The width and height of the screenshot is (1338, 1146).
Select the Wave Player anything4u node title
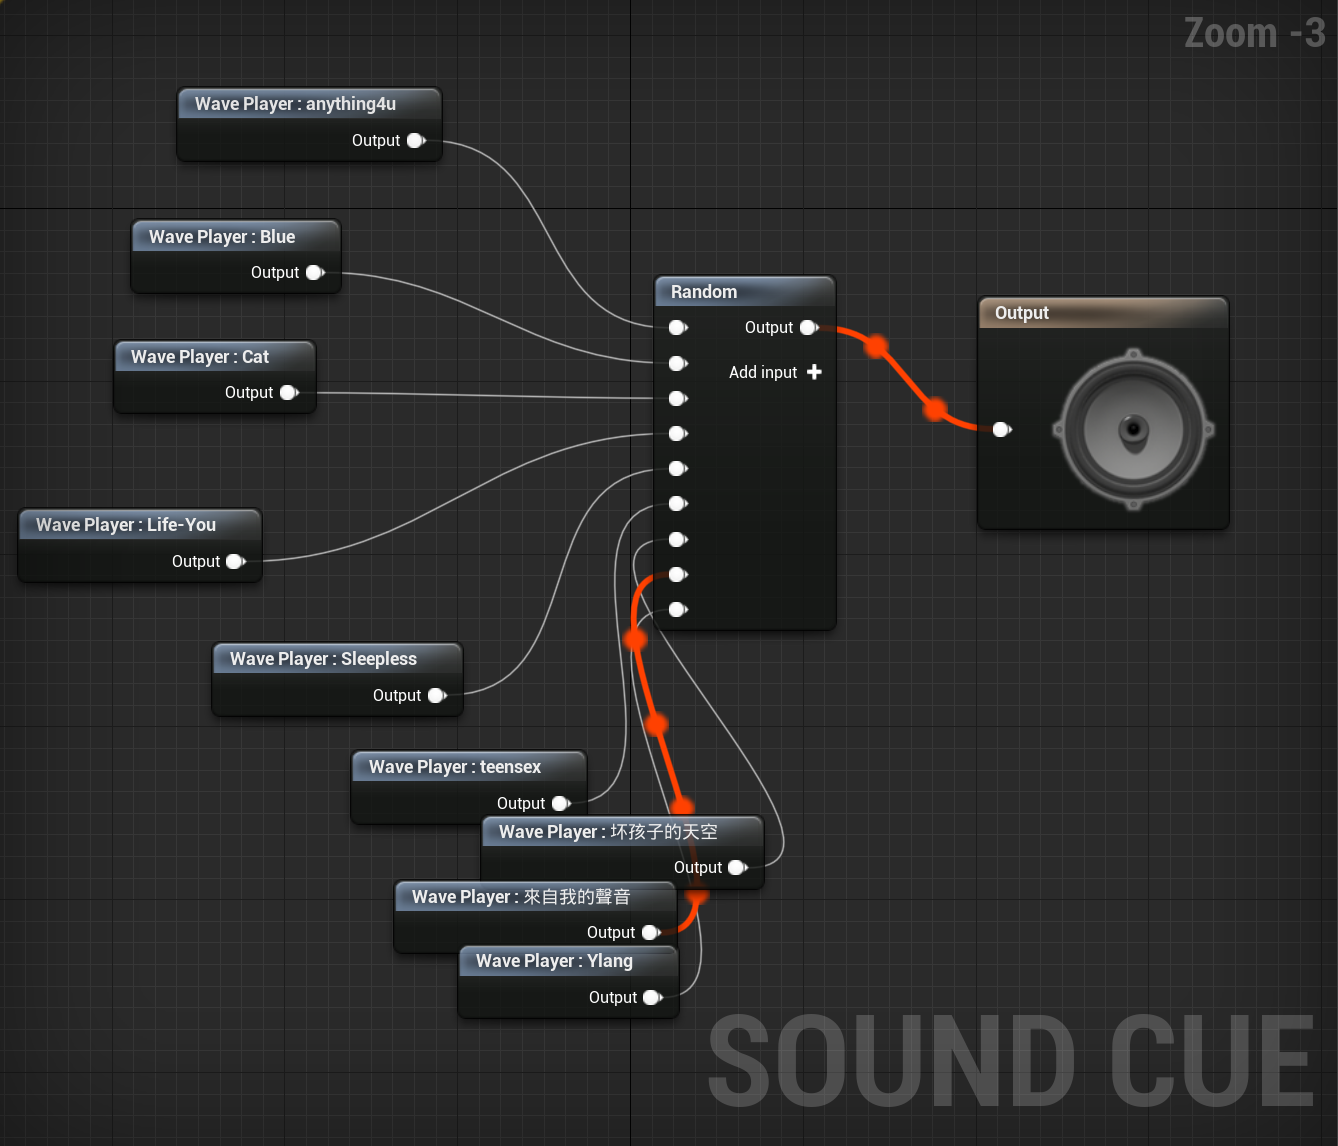click(x=309, y=104)
